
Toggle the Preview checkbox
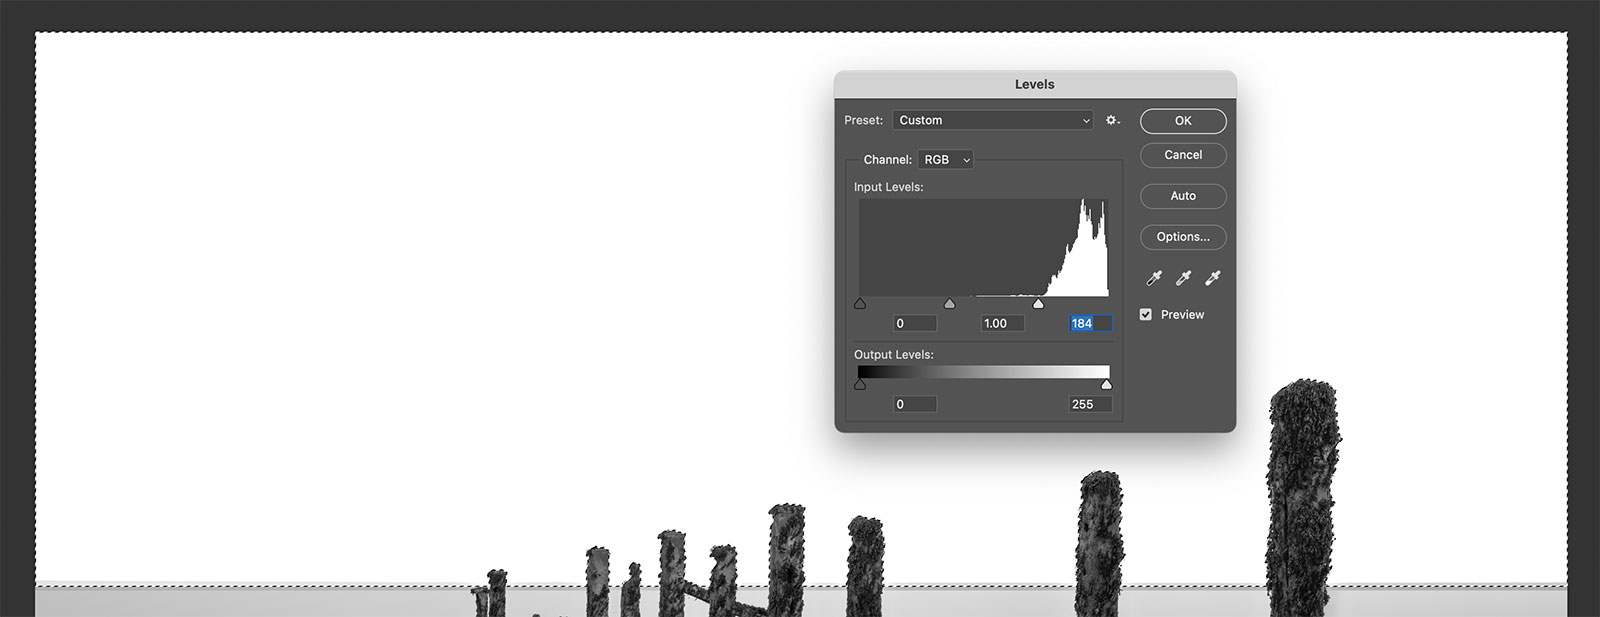coord(1146,314)
